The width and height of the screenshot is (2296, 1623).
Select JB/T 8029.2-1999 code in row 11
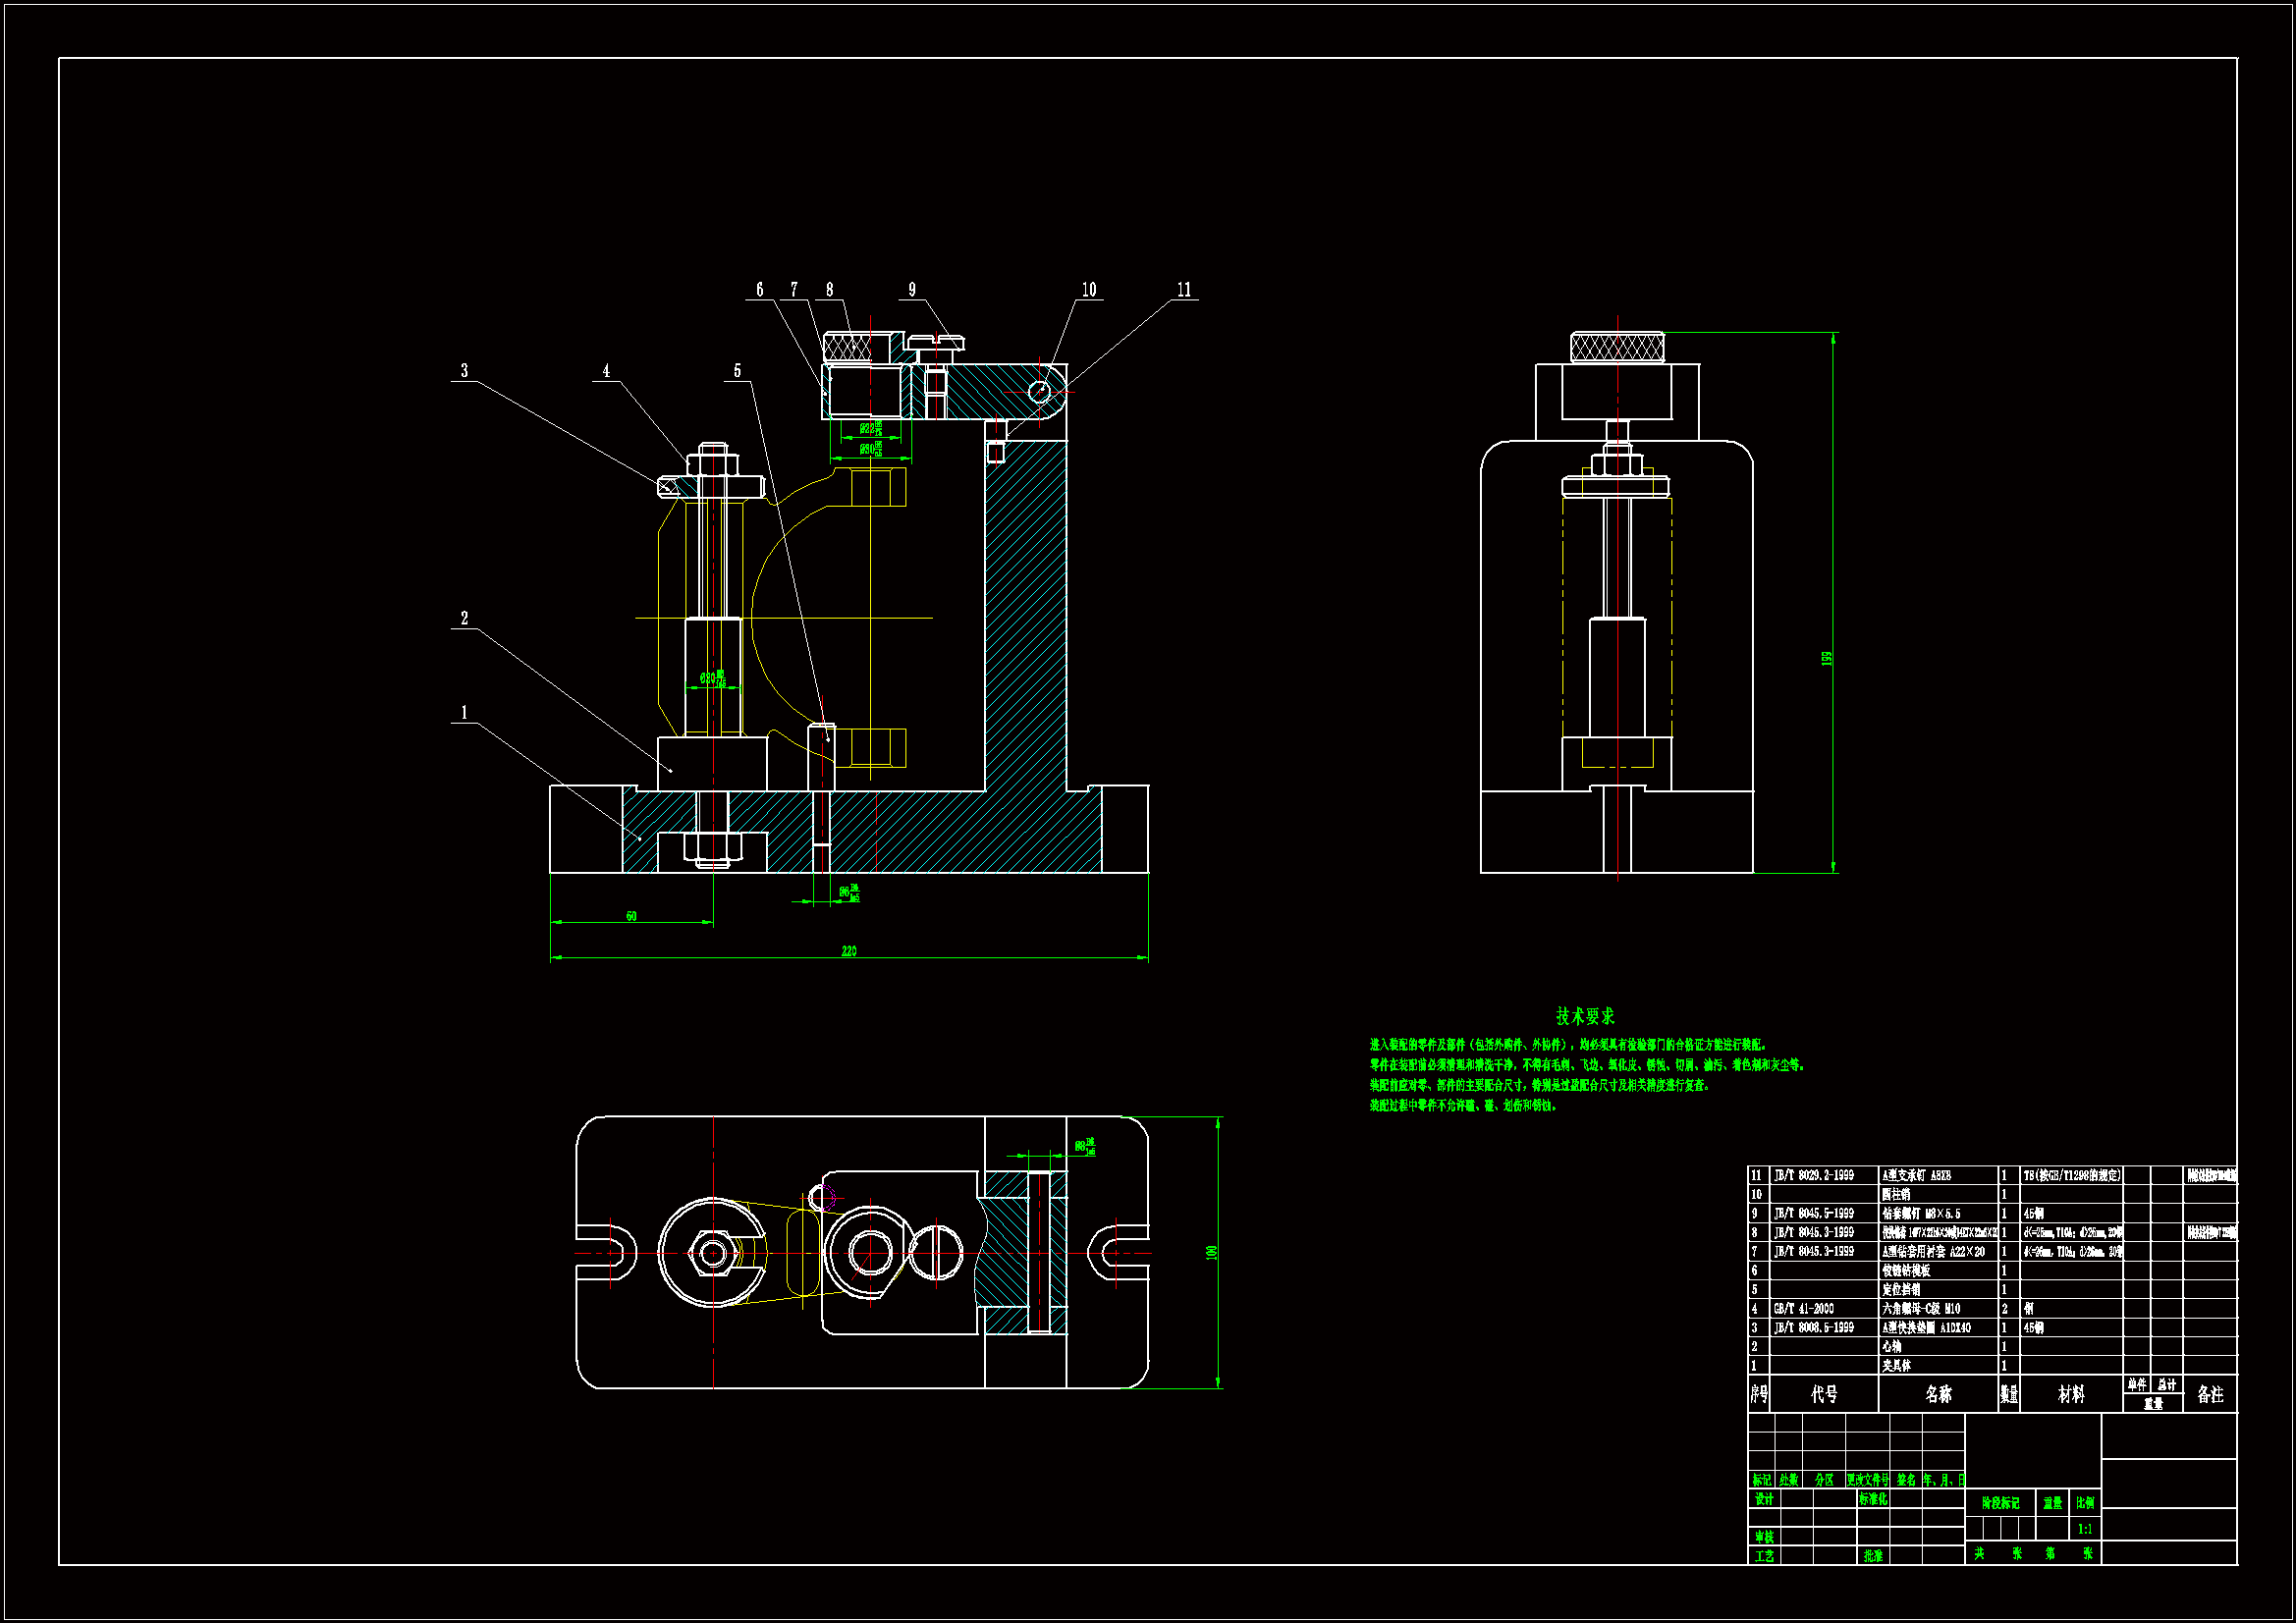(1813, 1176)
